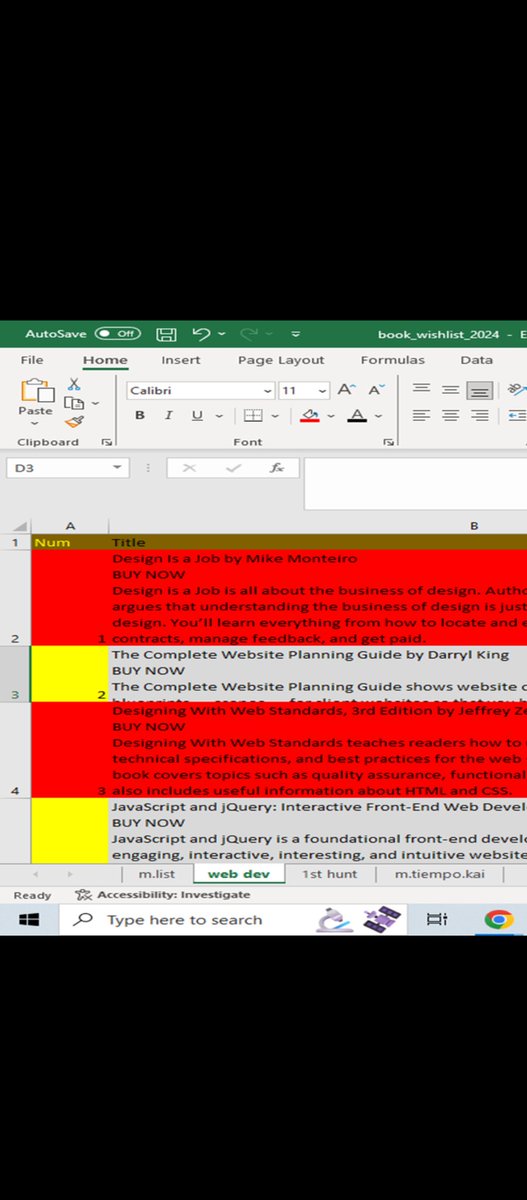This screenshot has width=527, height=1200.
Task: Toggle Bold formatting
Action: point(140,415)
